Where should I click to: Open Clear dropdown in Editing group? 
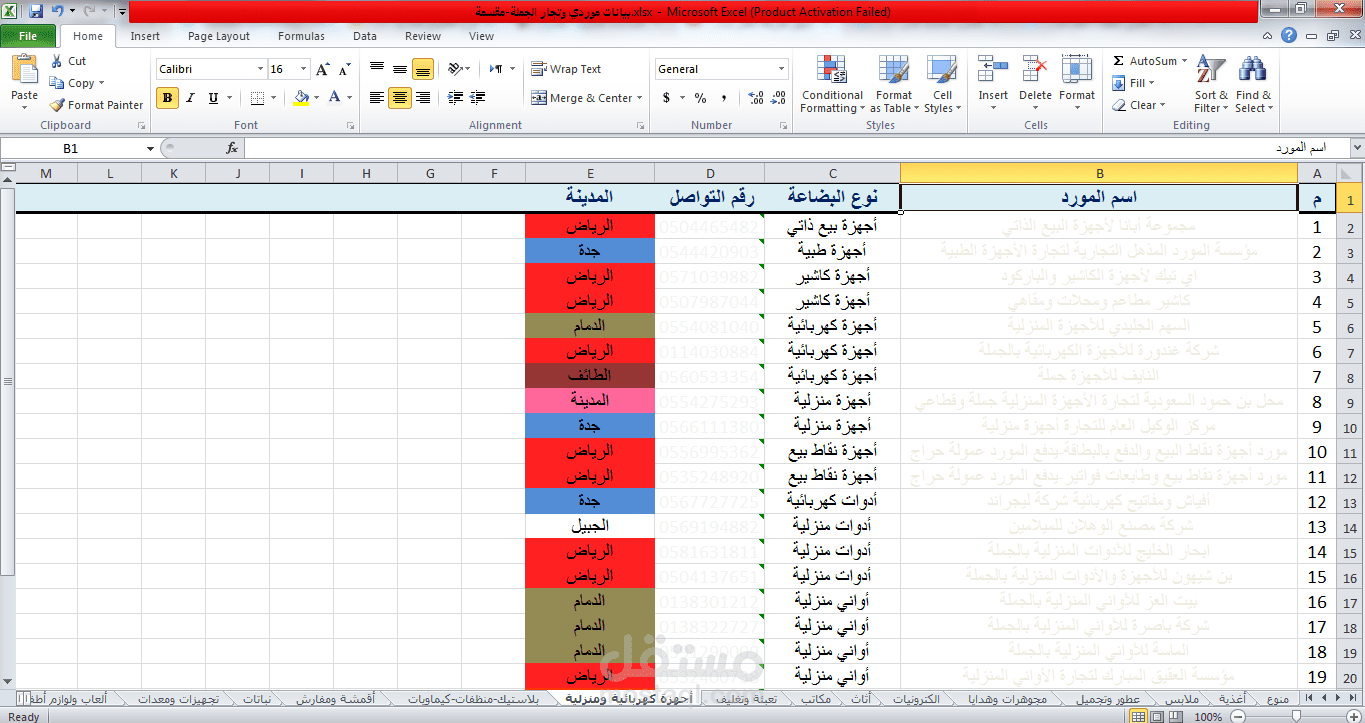click(1138, 105)
